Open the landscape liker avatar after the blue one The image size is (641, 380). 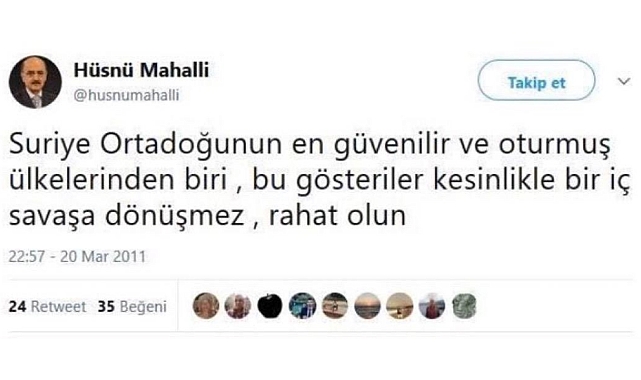pyautogui.click(x=335, y=306)
